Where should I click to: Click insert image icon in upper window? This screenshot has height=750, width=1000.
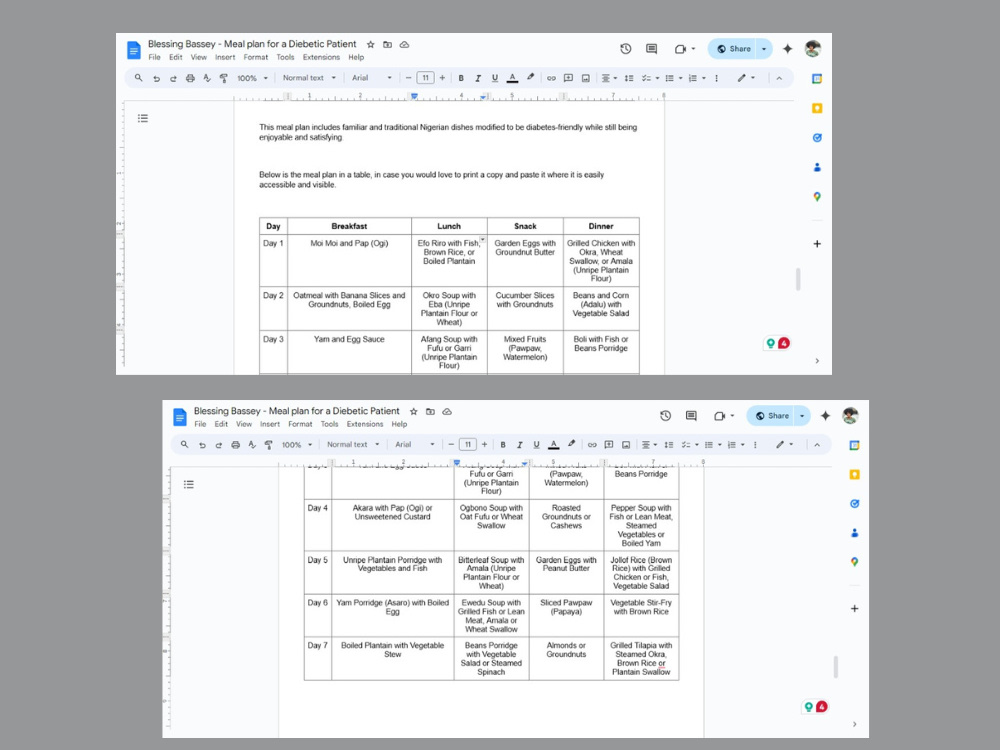coord(585,78)
